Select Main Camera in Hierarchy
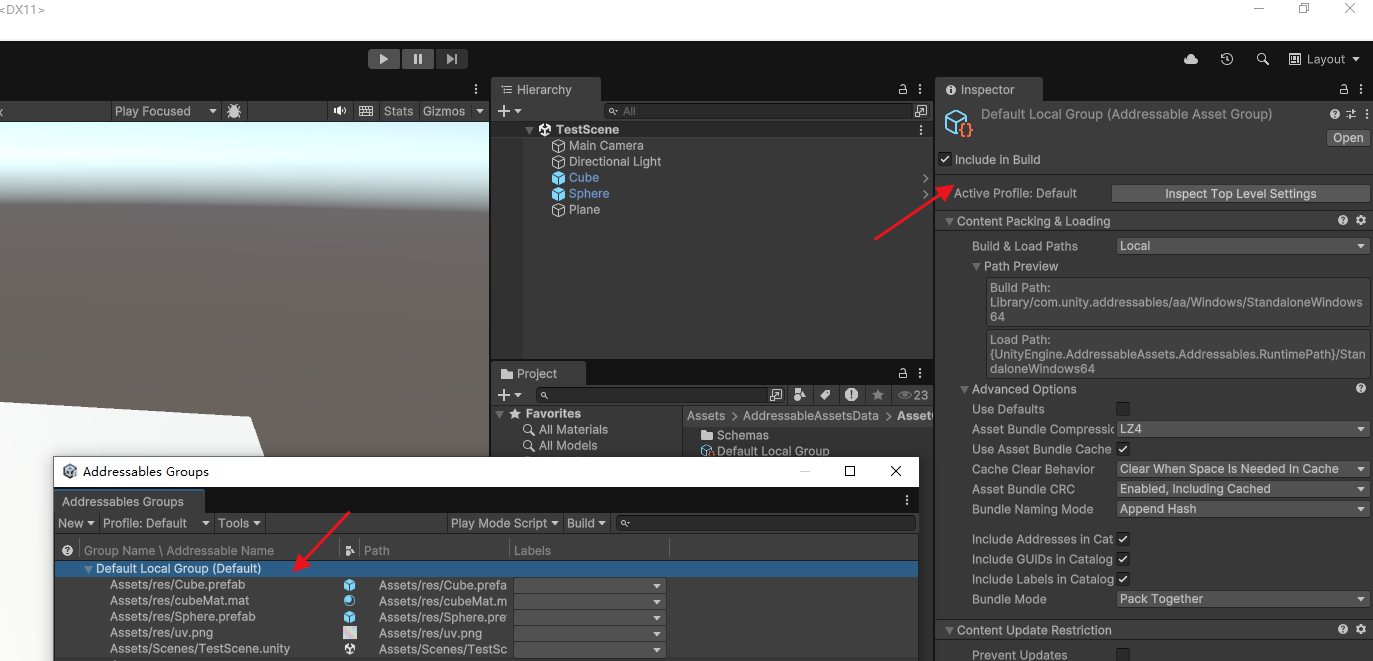The height and width of the screenshot is (661, 1373). click(606, 145)
